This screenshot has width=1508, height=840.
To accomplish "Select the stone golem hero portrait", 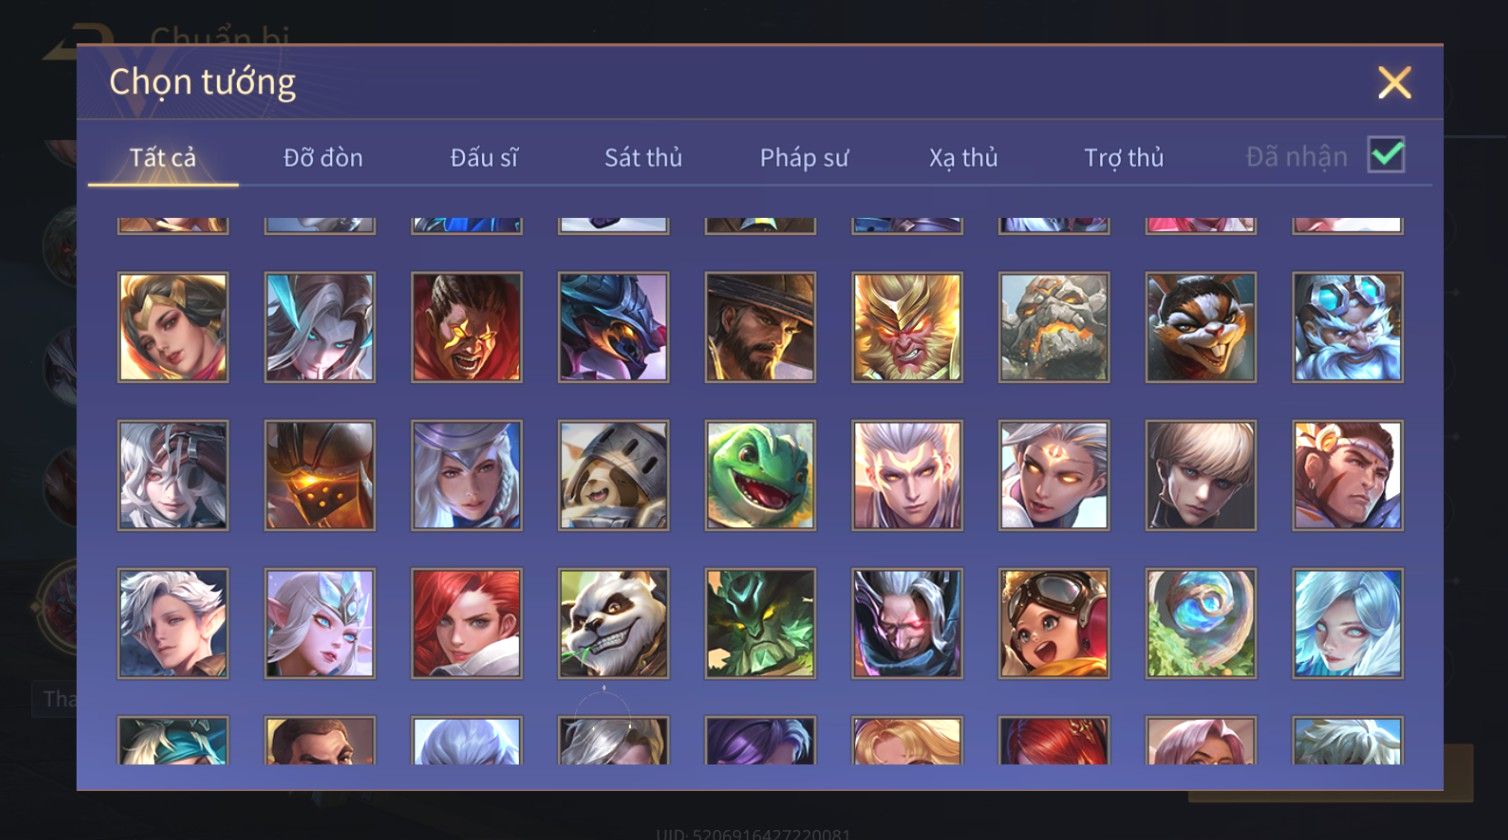I will click(x=1054, y=327).
